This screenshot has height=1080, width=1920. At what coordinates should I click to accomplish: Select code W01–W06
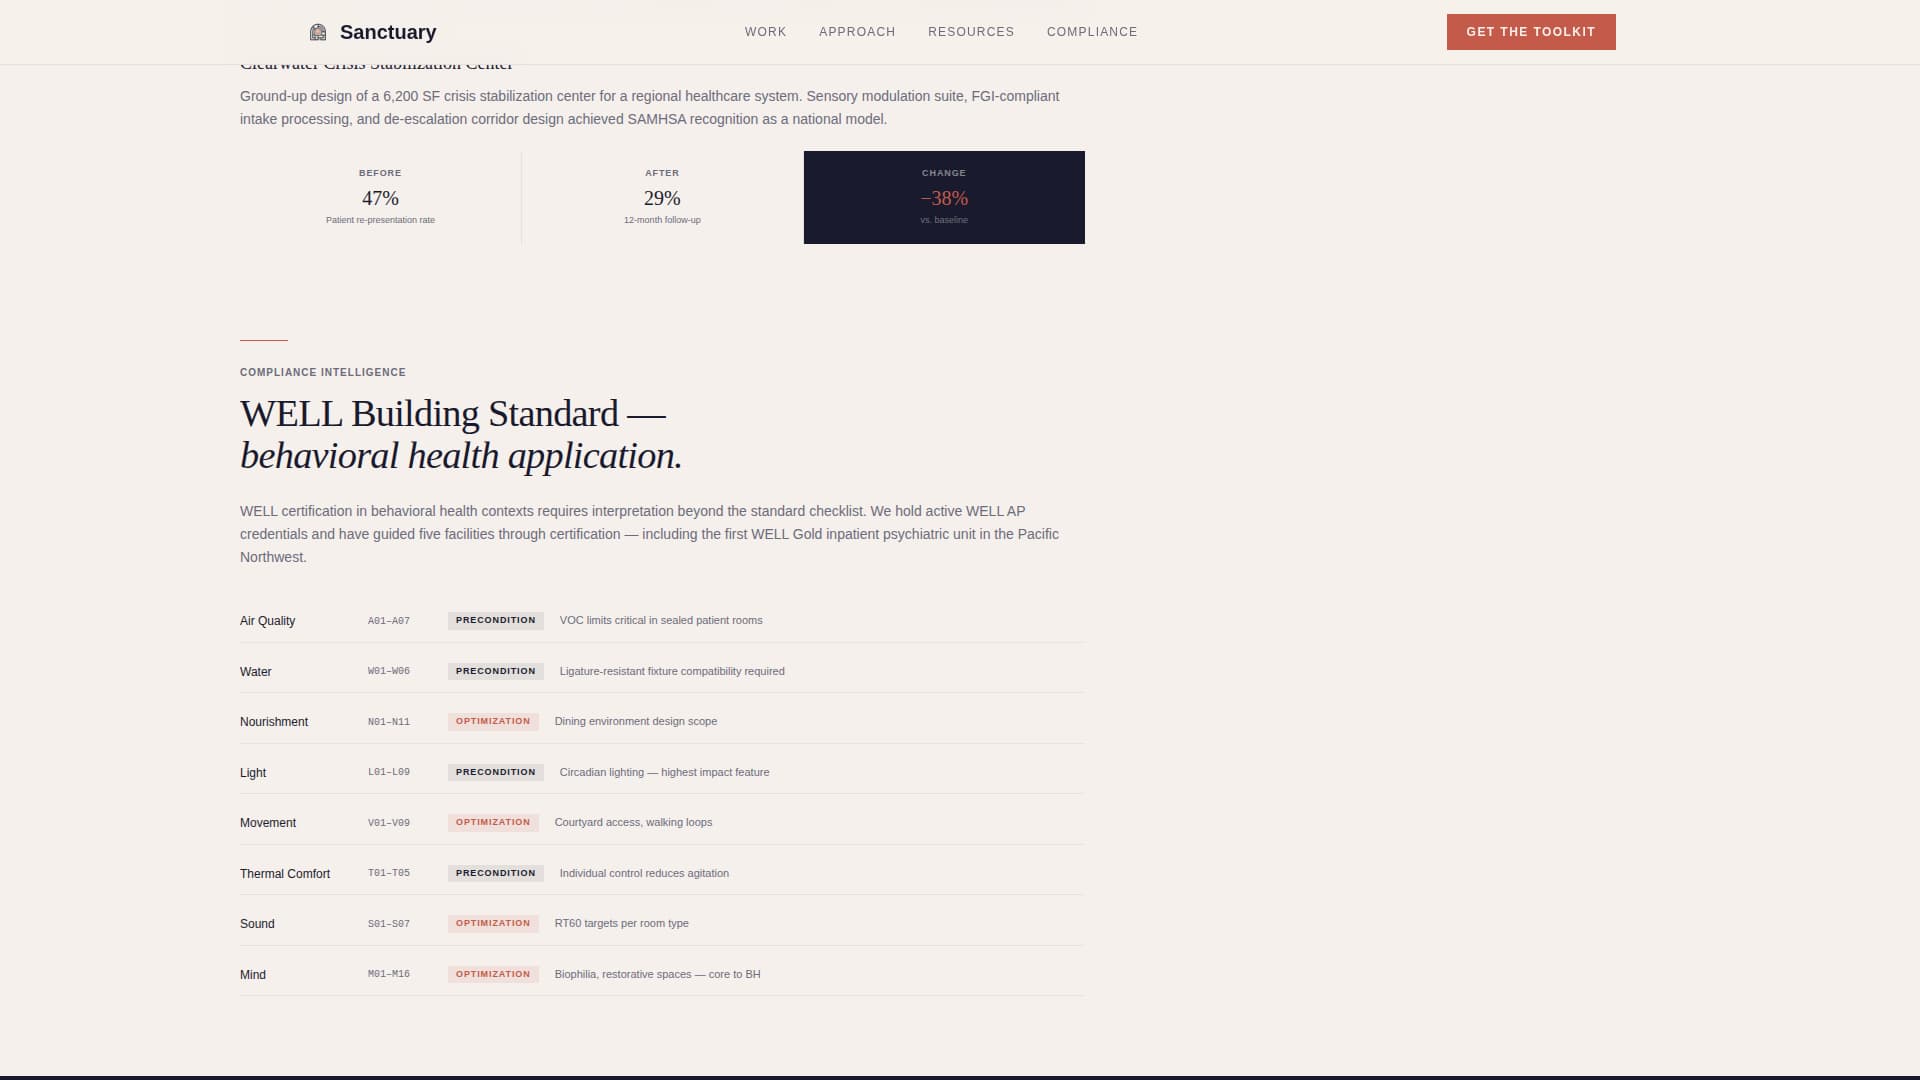coord(389,671)
